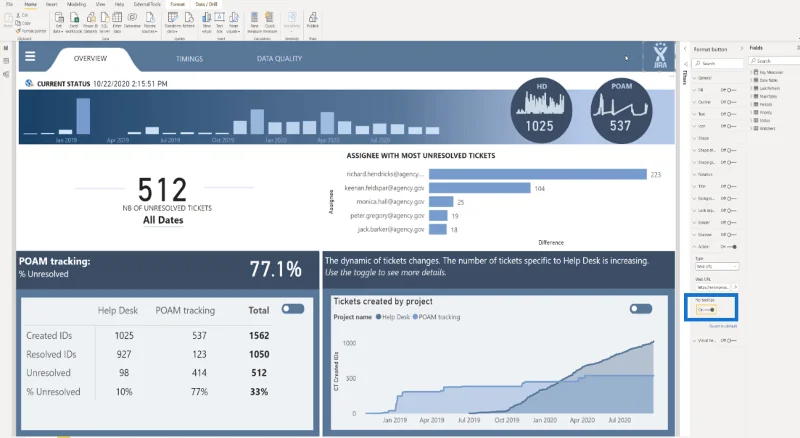This screenshot has width=800, height=438.
Task: Click the POAM 537 circle card
Action: 621,110
